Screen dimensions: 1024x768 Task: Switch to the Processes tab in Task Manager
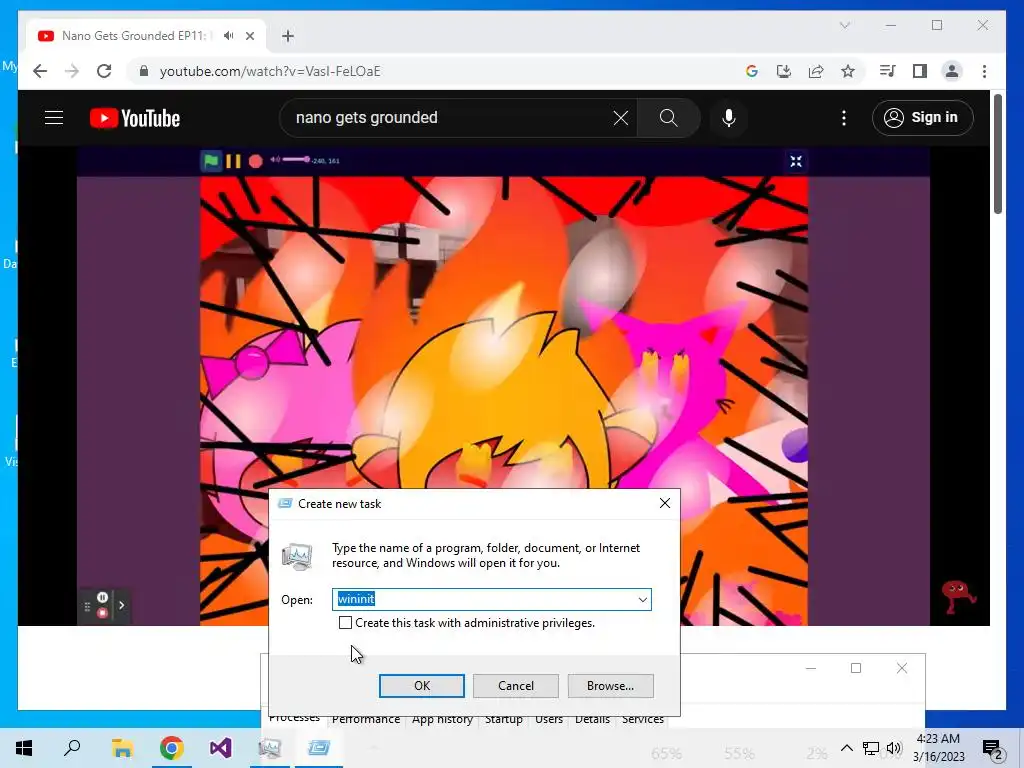point(295,718)
